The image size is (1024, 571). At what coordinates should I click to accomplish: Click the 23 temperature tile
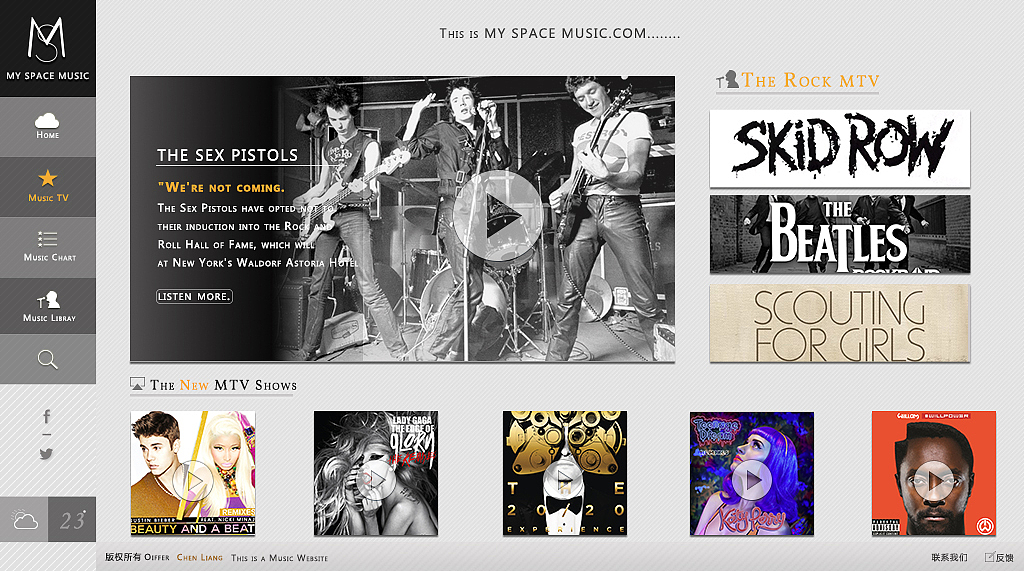tap(72, 519)
